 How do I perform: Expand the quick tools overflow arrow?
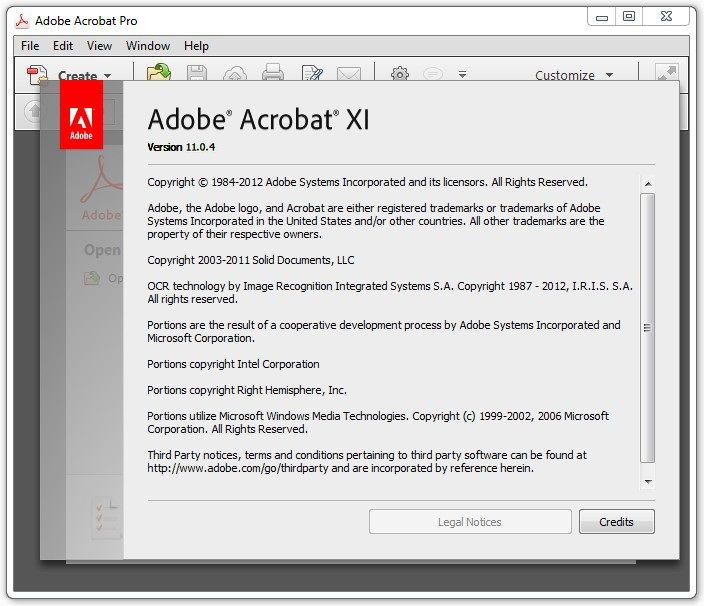pos(462,74)
